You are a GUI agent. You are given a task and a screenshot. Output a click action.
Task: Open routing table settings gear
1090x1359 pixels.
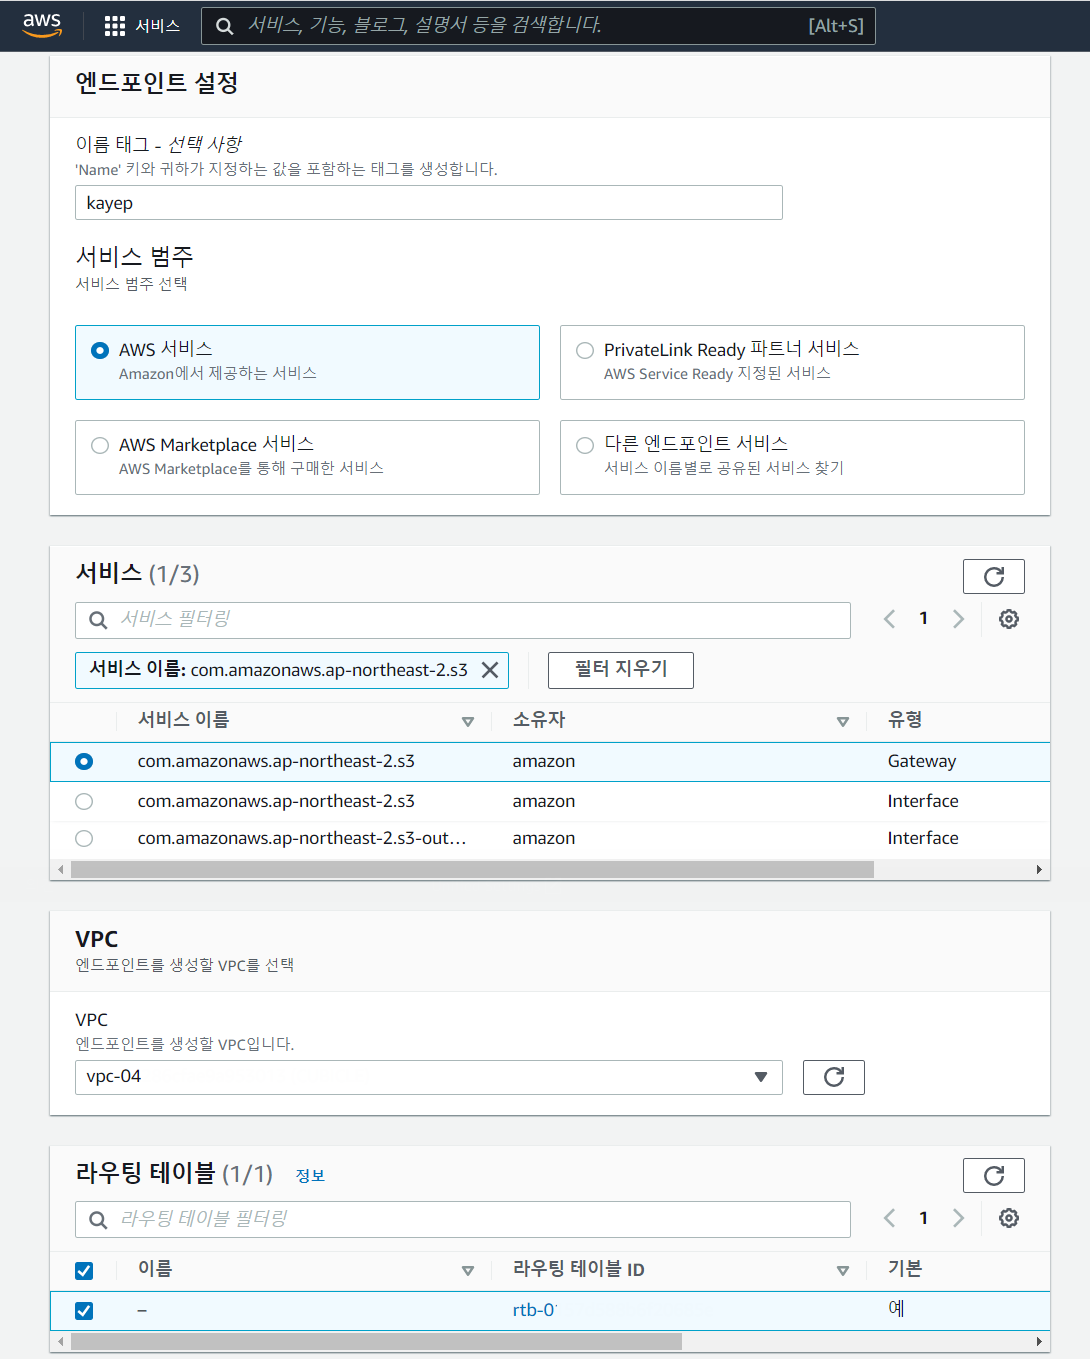coord(1009,1218)
